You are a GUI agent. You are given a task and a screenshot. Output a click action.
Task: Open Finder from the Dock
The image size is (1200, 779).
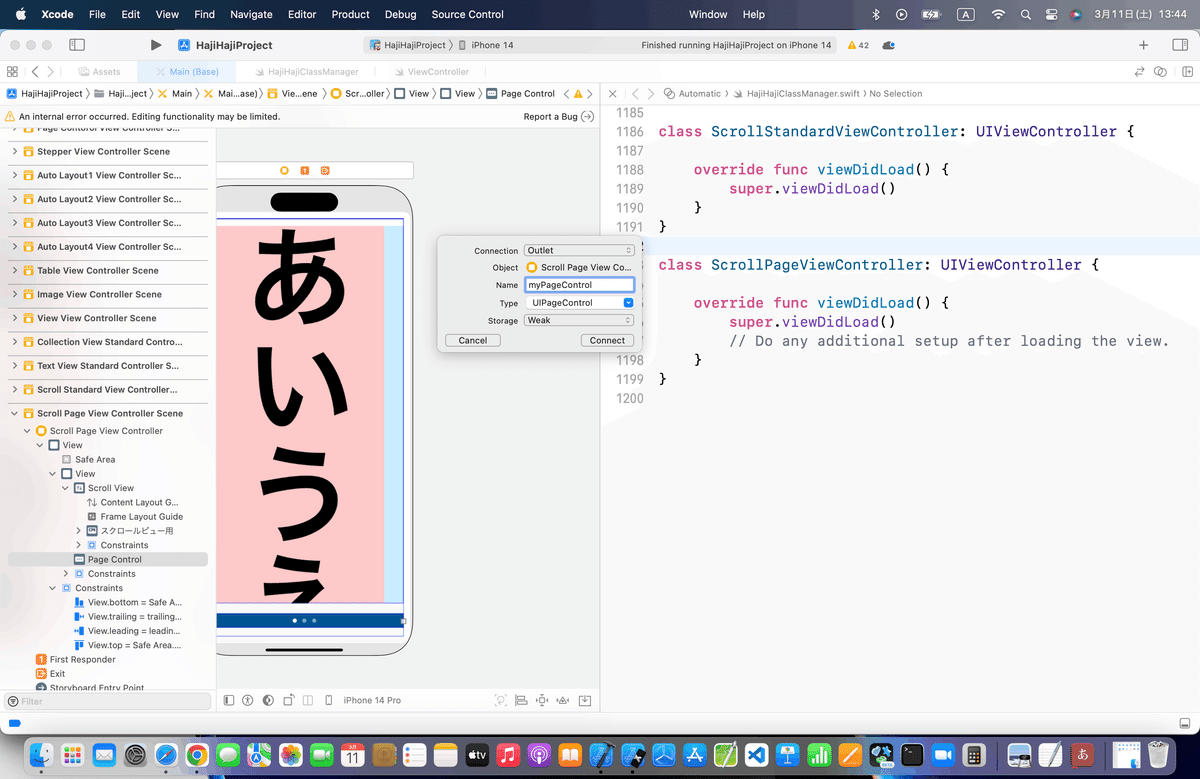(x=41, y=754)
